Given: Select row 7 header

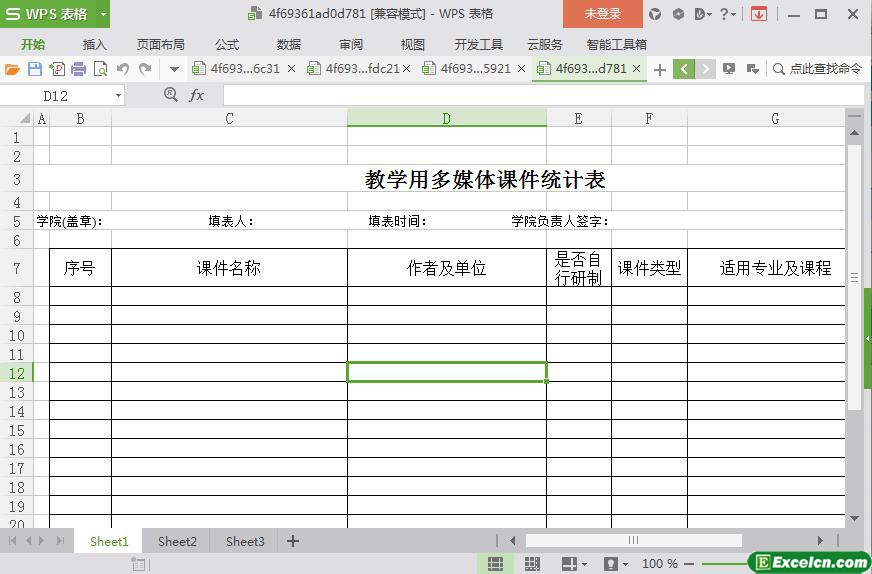Looking at the screenshot, I should point(17,268).
